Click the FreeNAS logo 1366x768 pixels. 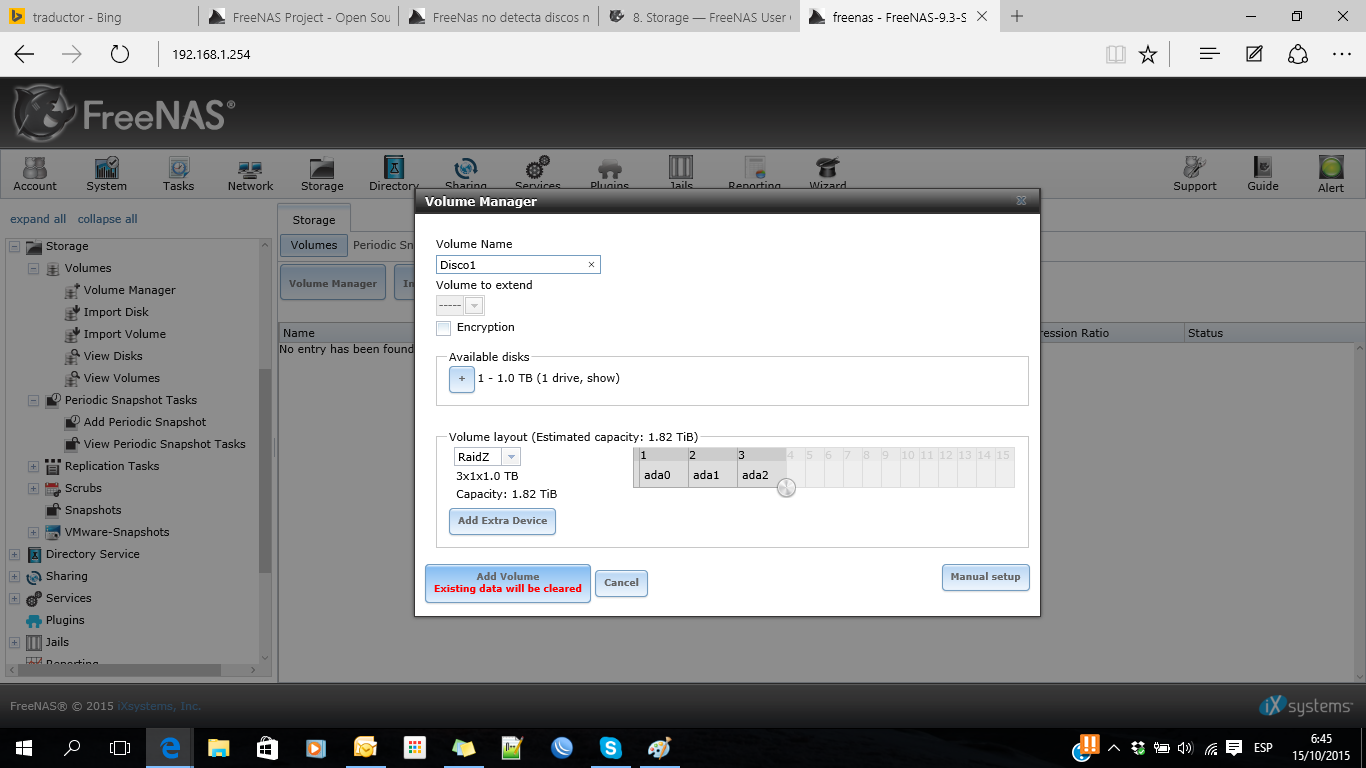(x=123, y=113)
